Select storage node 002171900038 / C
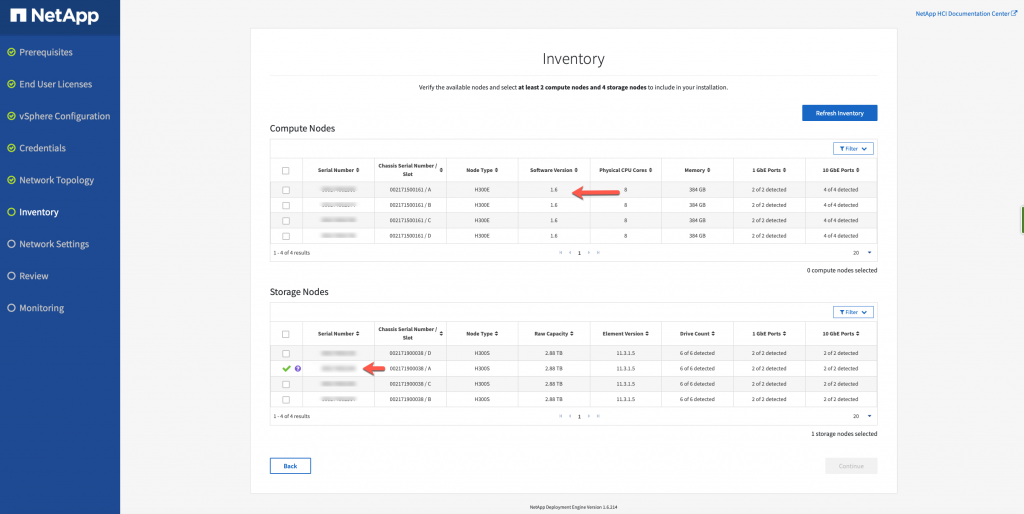The image size is (1024, 514). point(285,384)
